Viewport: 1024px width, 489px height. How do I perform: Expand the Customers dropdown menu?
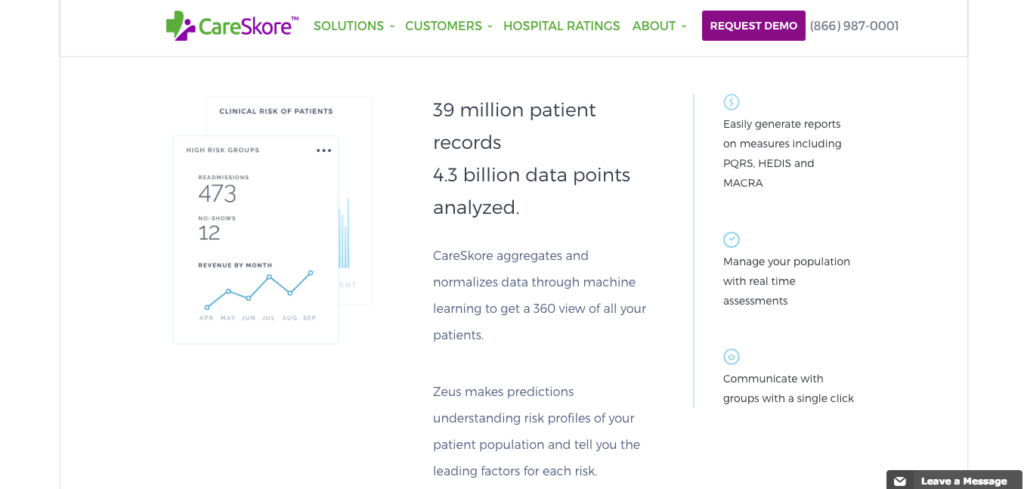click(x=448, y=26)
